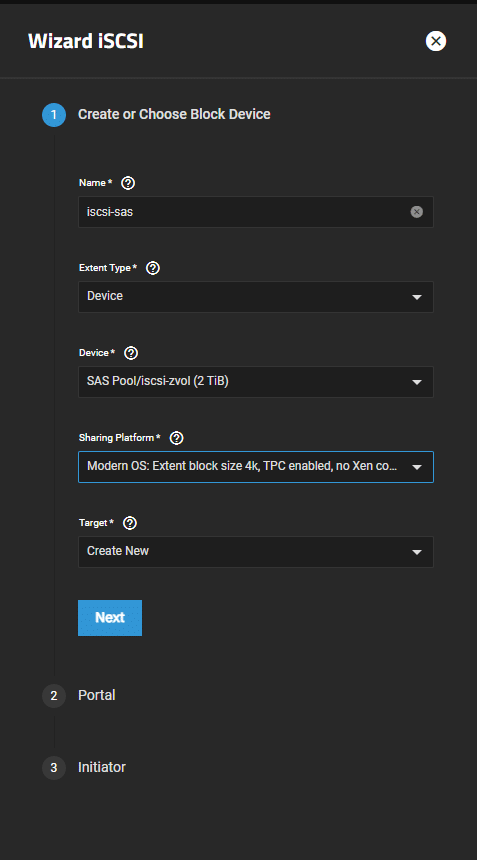This screenshot has width=477, height=860.
Task: Show help for Extent Type
Action: click(x=153, y=268)
